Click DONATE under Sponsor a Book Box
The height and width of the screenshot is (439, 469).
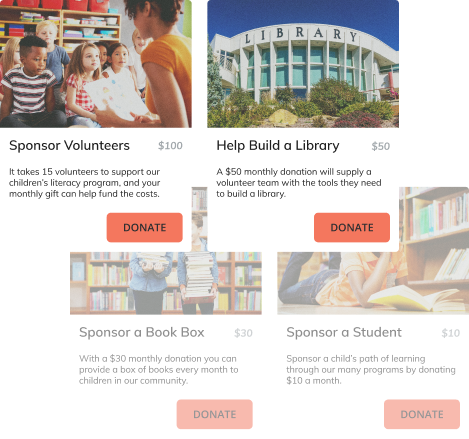(x=214, y=414)
